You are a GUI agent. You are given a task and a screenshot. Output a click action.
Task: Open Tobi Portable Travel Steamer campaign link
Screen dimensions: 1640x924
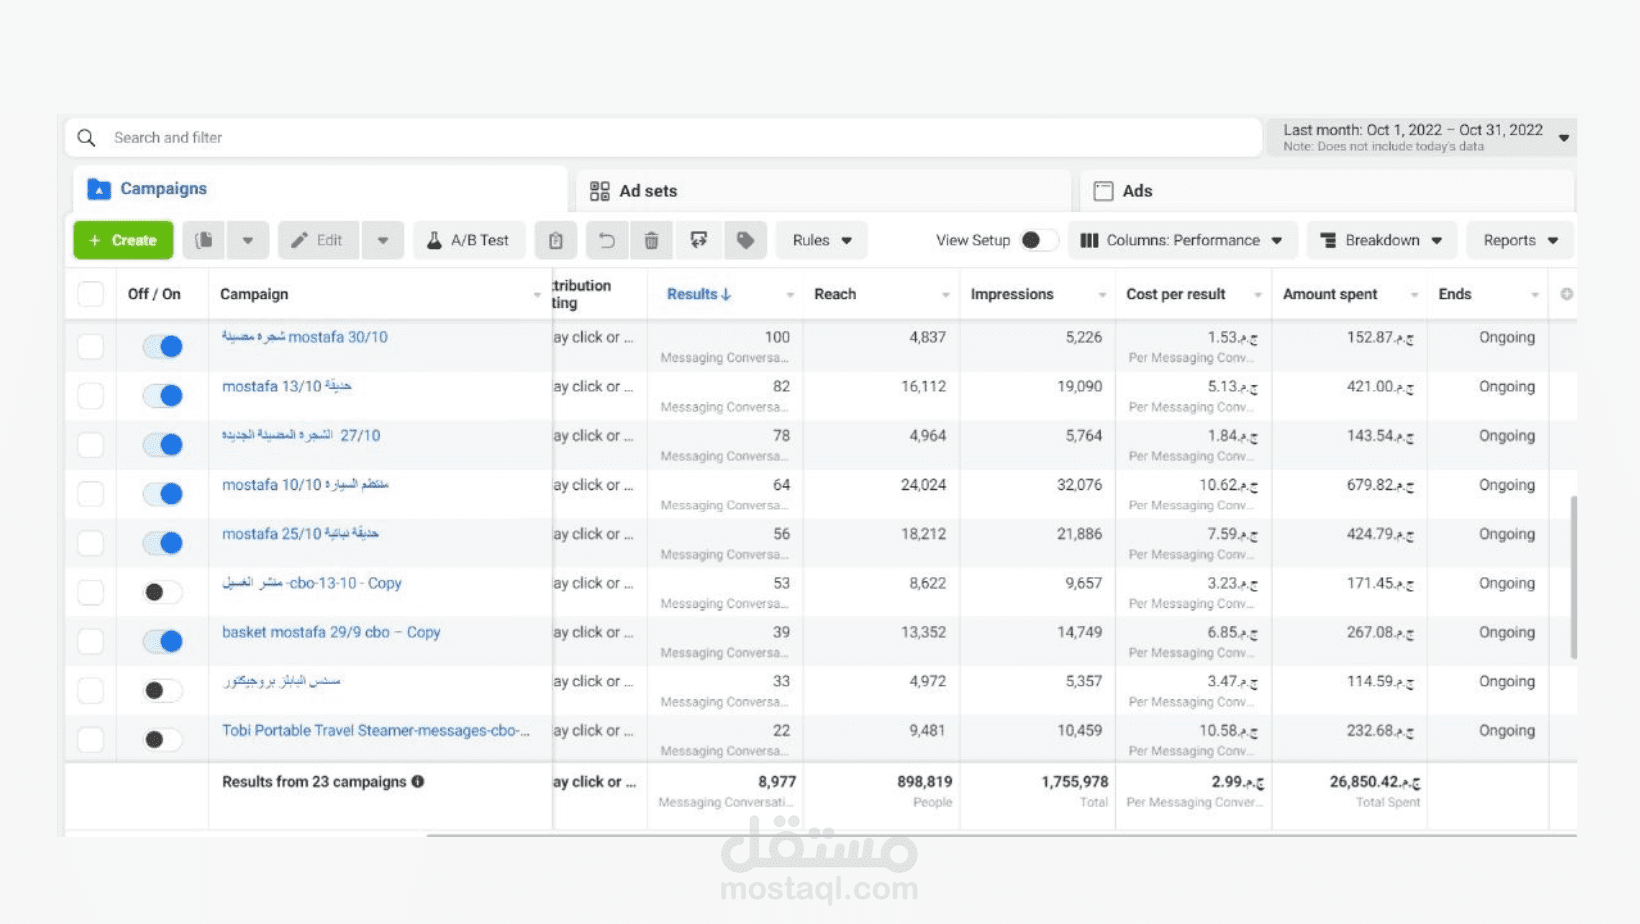coord(376,730)
